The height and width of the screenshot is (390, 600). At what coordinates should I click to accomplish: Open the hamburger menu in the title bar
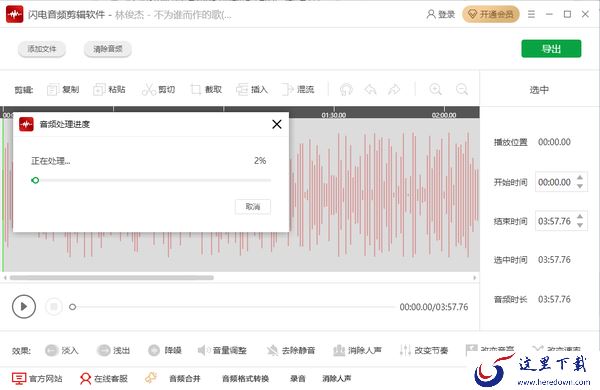tap(531, 15)
